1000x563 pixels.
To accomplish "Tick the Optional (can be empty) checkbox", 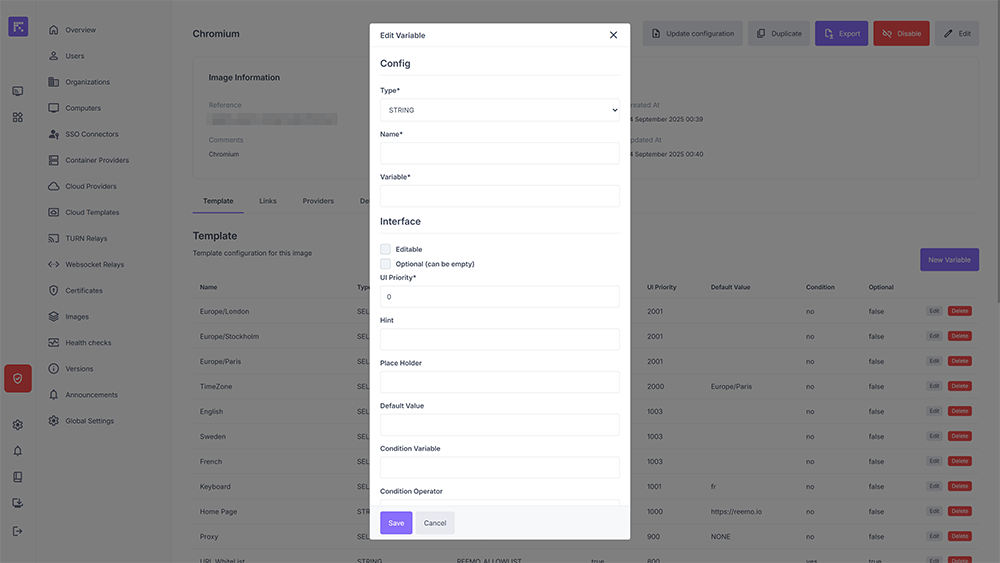I will pos(385,264).
